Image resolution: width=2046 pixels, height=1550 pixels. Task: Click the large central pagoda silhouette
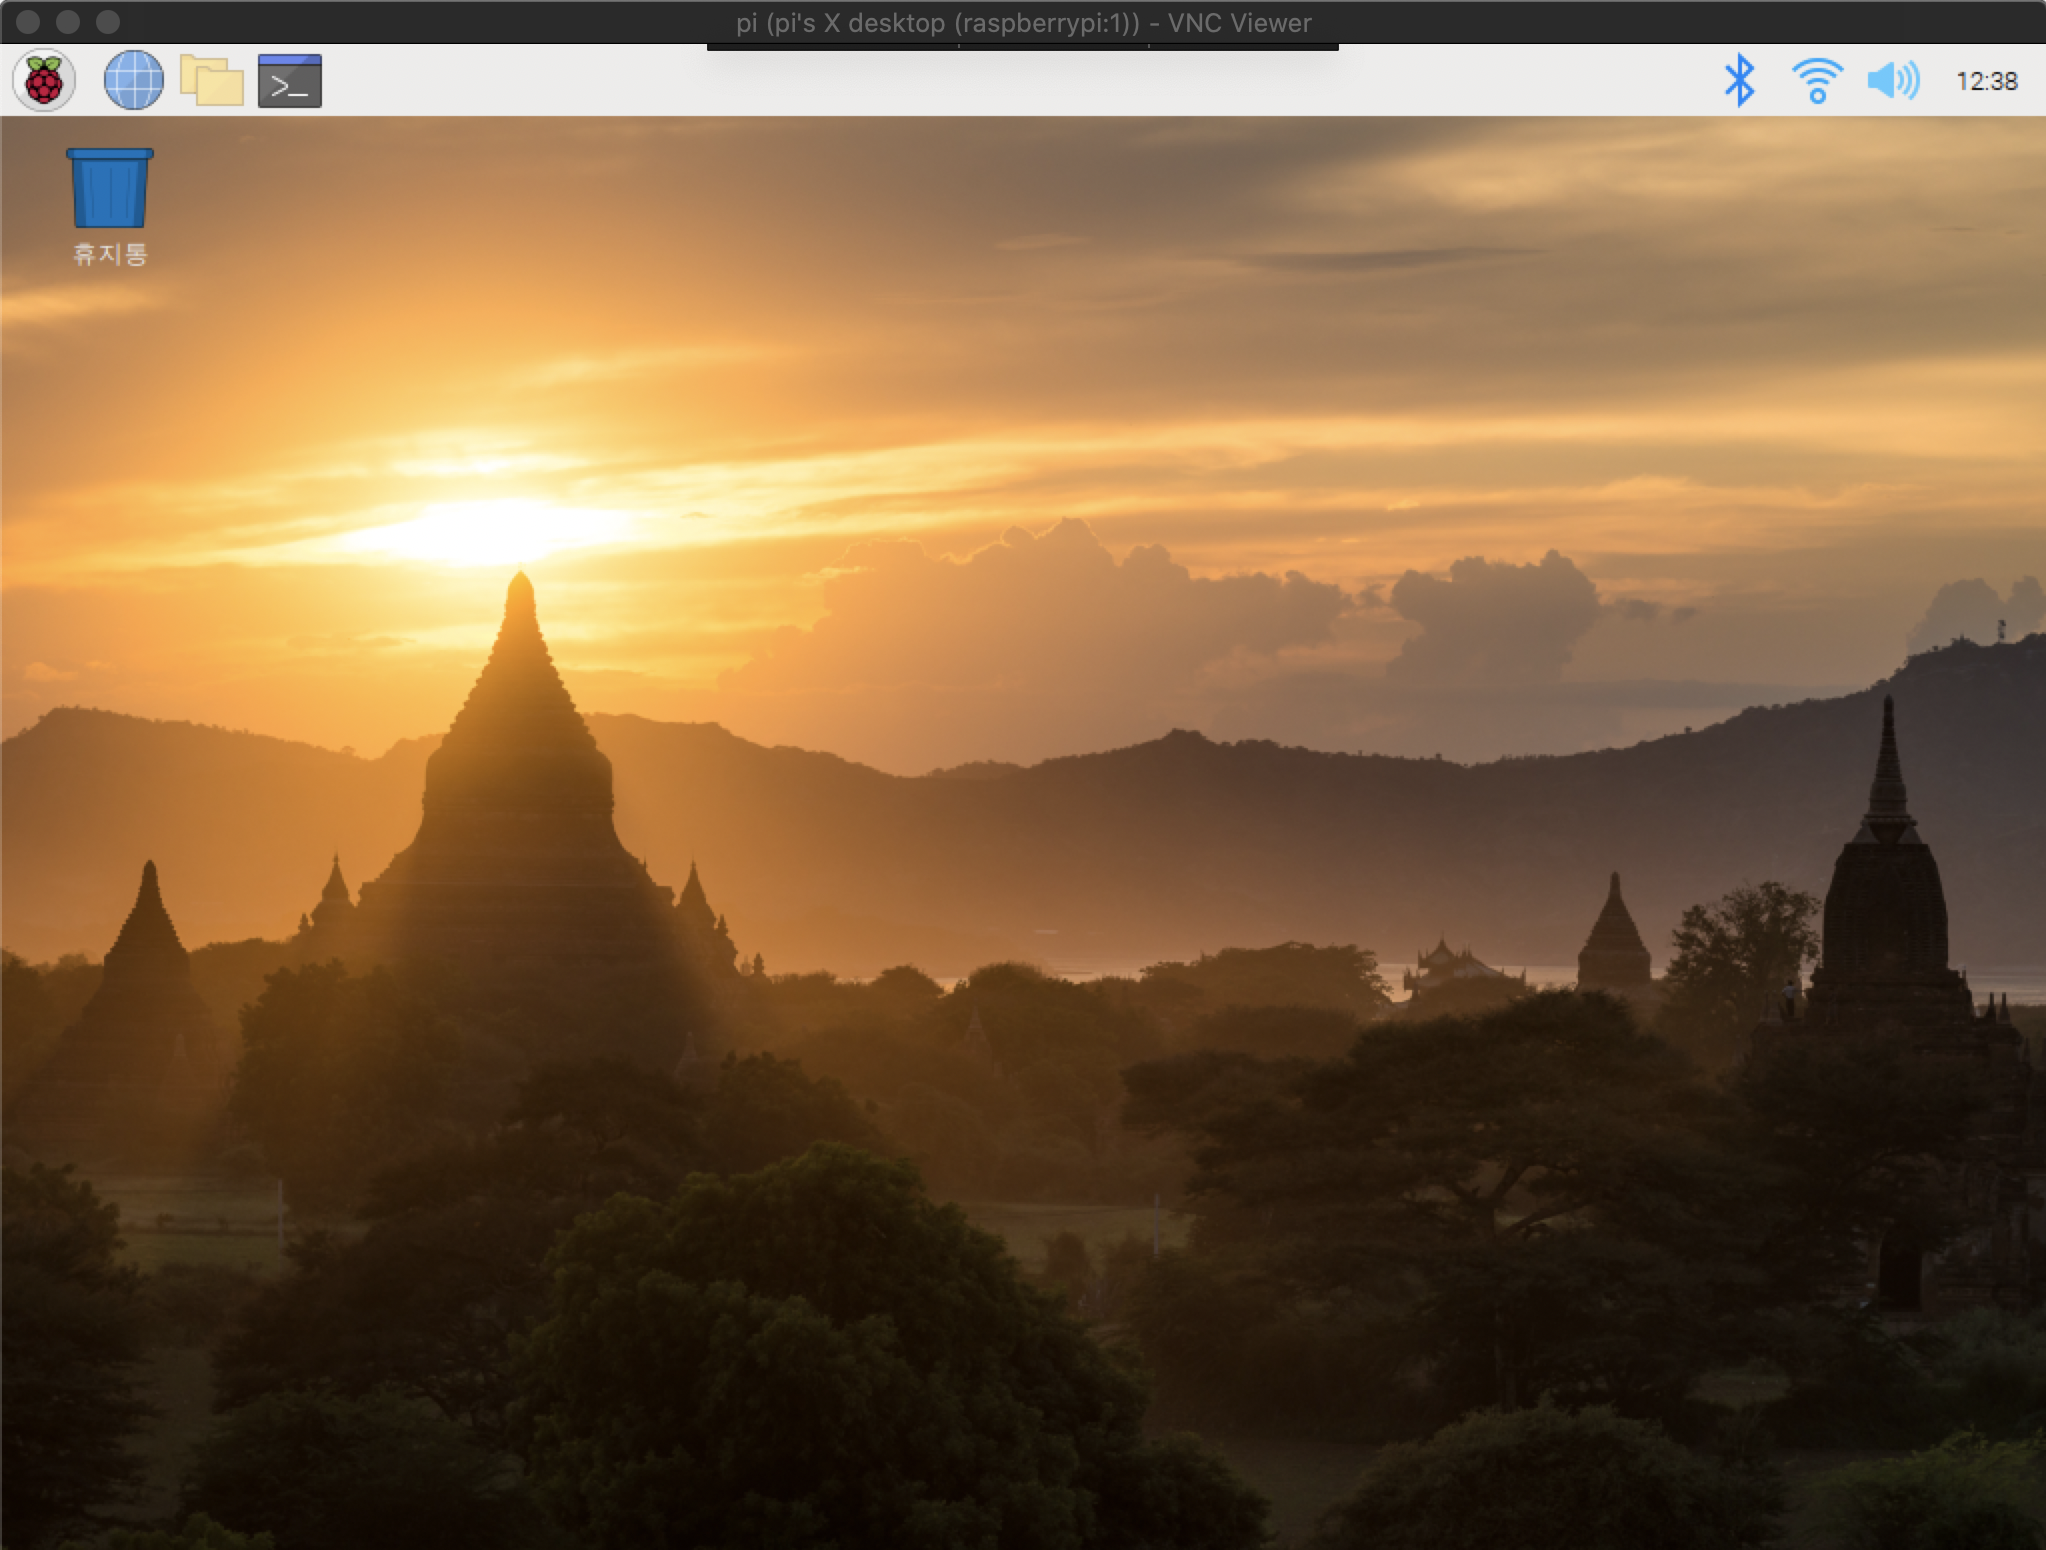(x=520, y=800)
